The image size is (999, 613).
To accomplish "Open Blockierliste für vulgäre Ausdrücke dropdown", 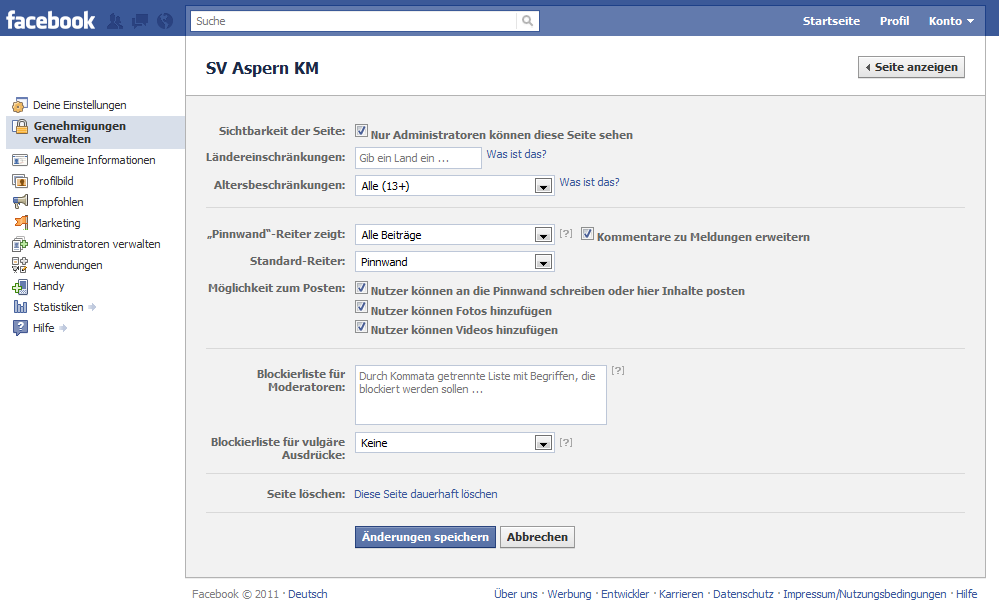I will [454, 443].
